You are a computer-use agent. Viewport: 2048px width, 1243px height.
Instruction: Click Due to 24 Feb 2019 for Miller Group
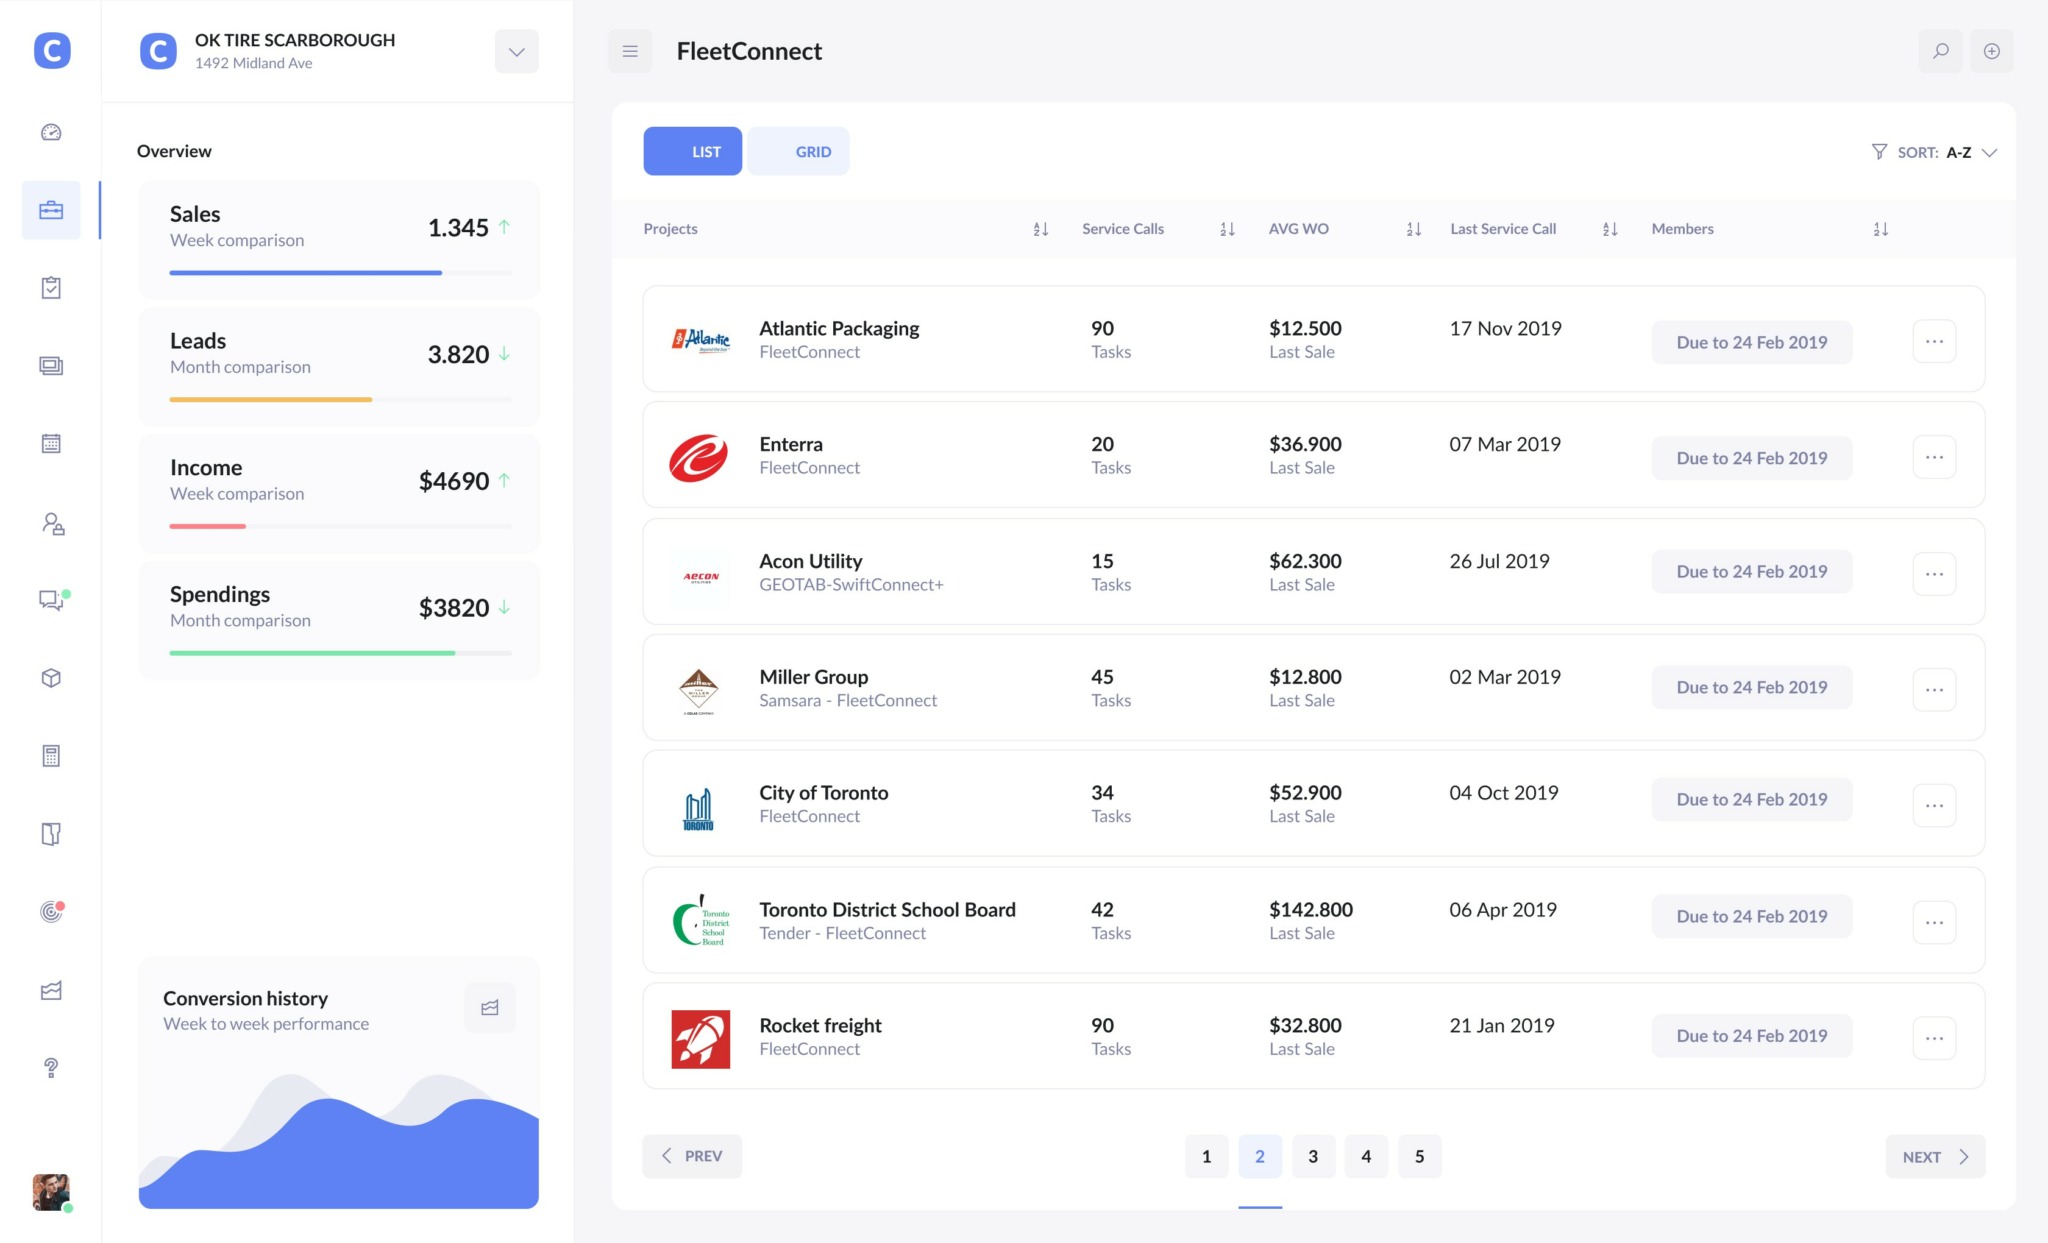coord(1751,687)
